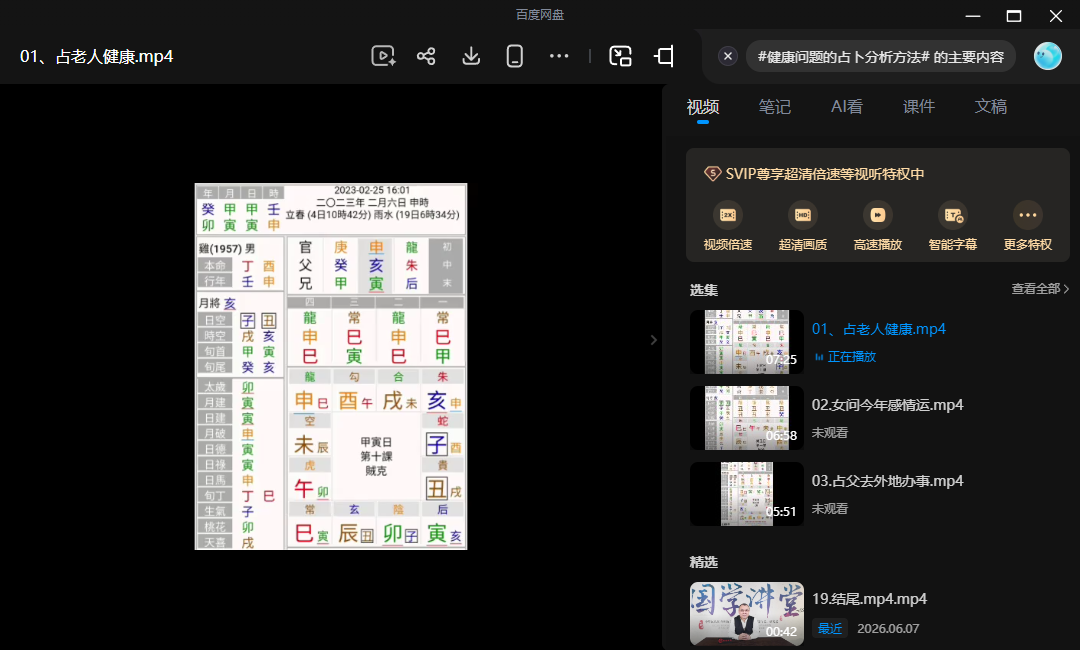Switch to the 文稿 tab

(990, 107)
